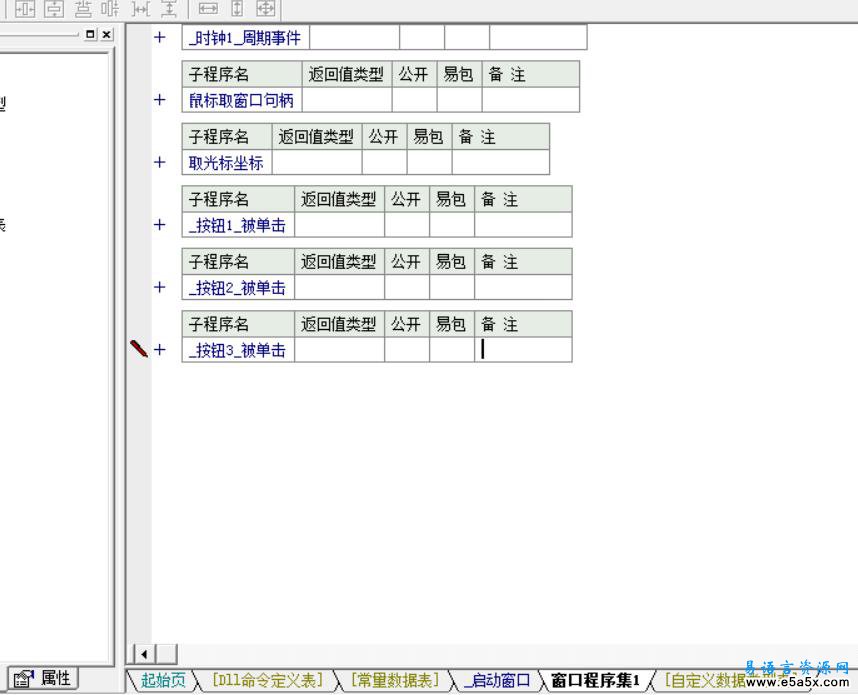
Task: Open the [常量数据表] tab
Action: coord(395,680)
